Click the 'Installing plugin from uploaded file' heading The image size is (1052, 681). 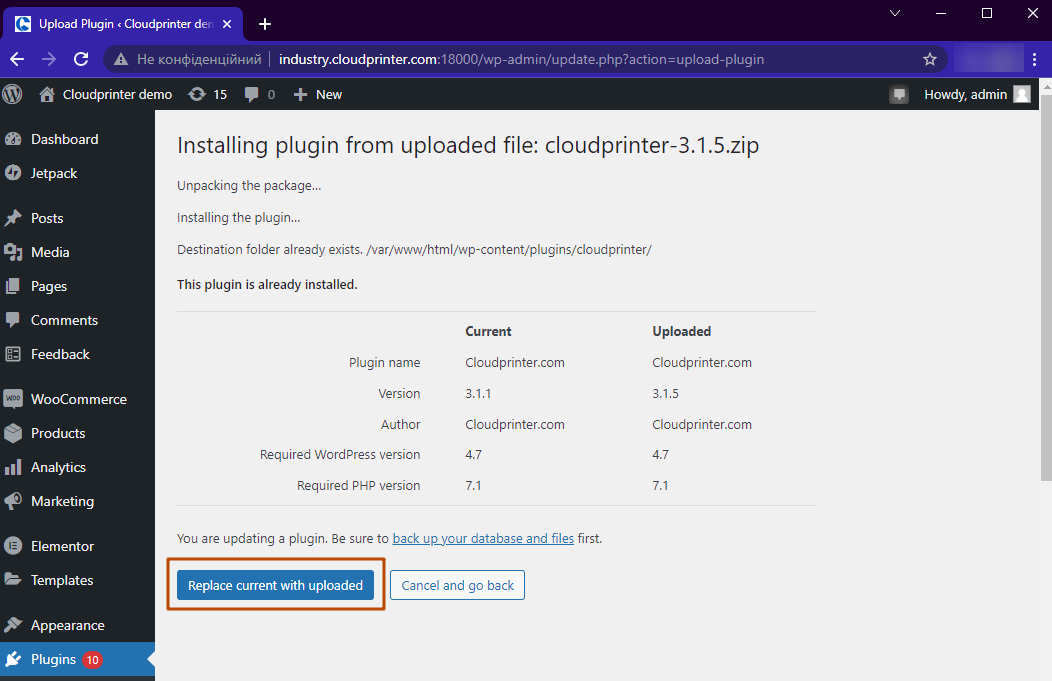(x=468, y=145)
